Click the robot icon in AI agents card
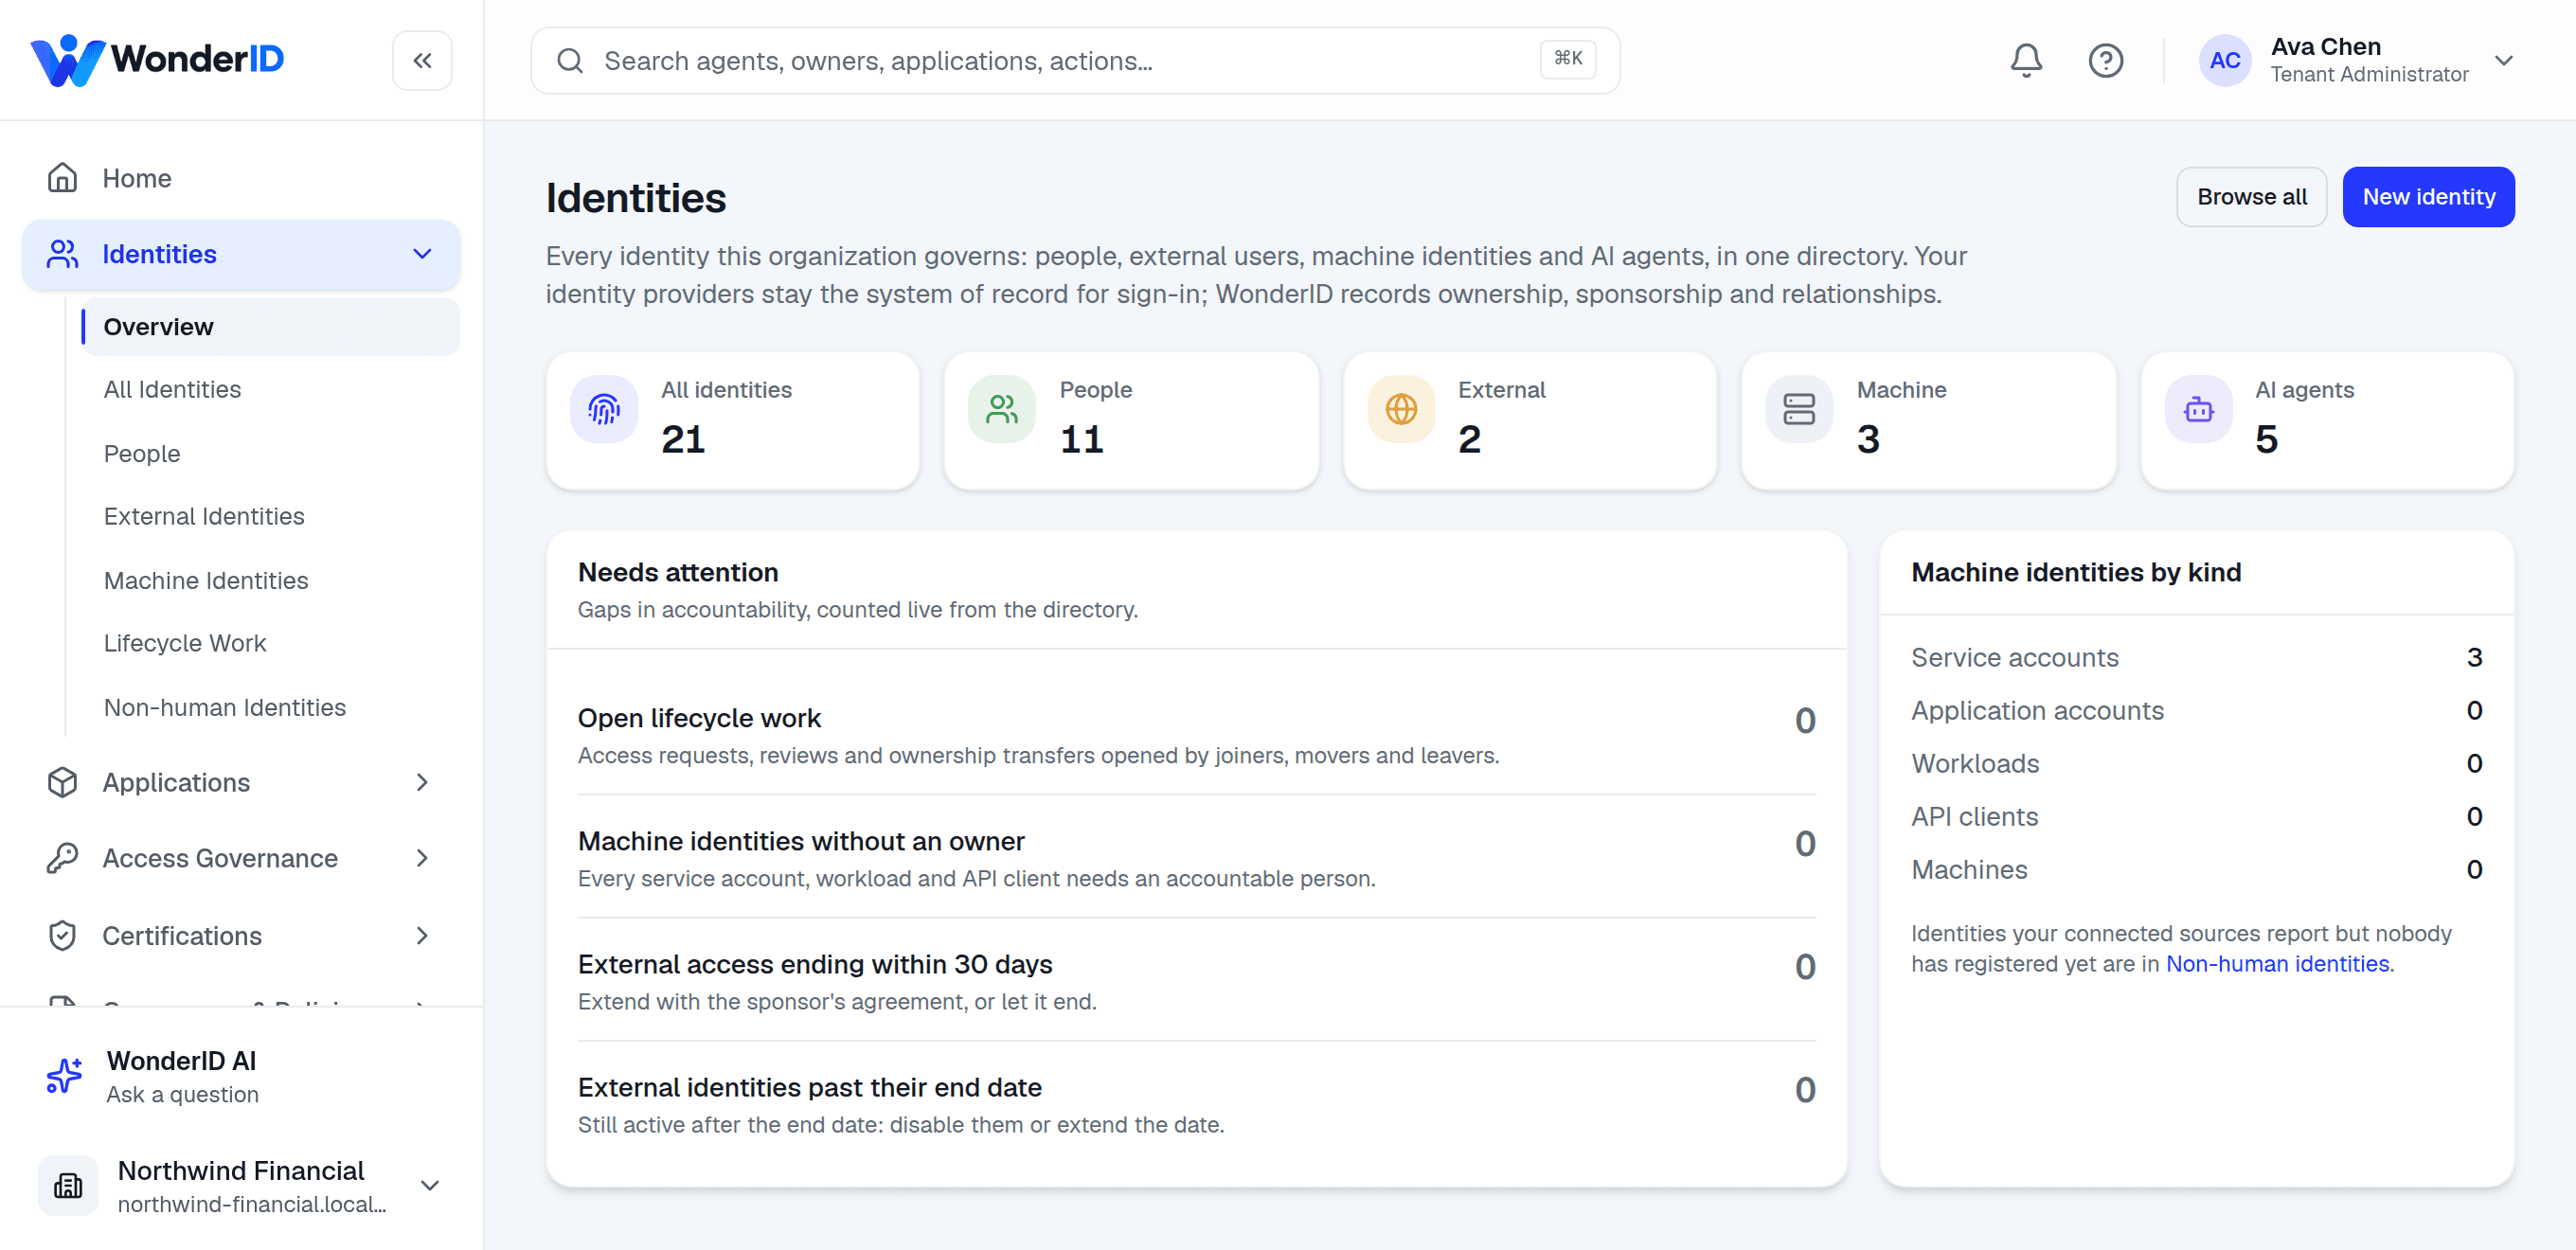The height and width of the screenshot is (1250, 2576). pos(2198,408)
